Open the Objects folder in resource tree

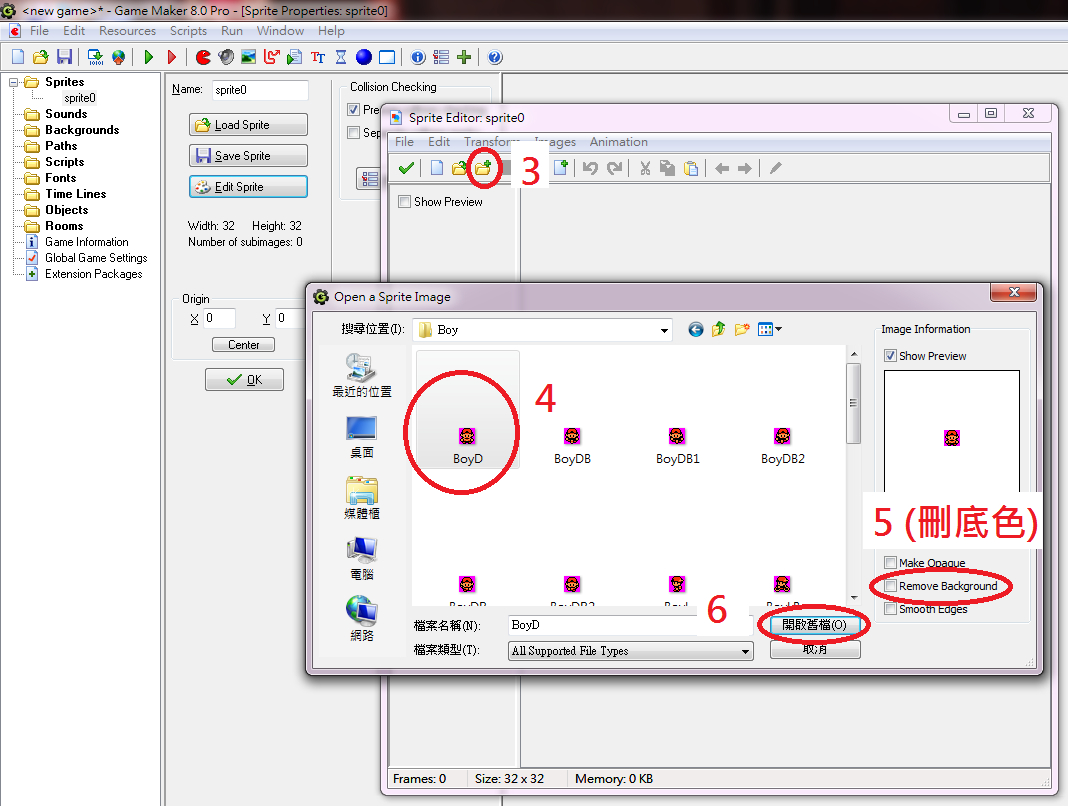(66, 210)
